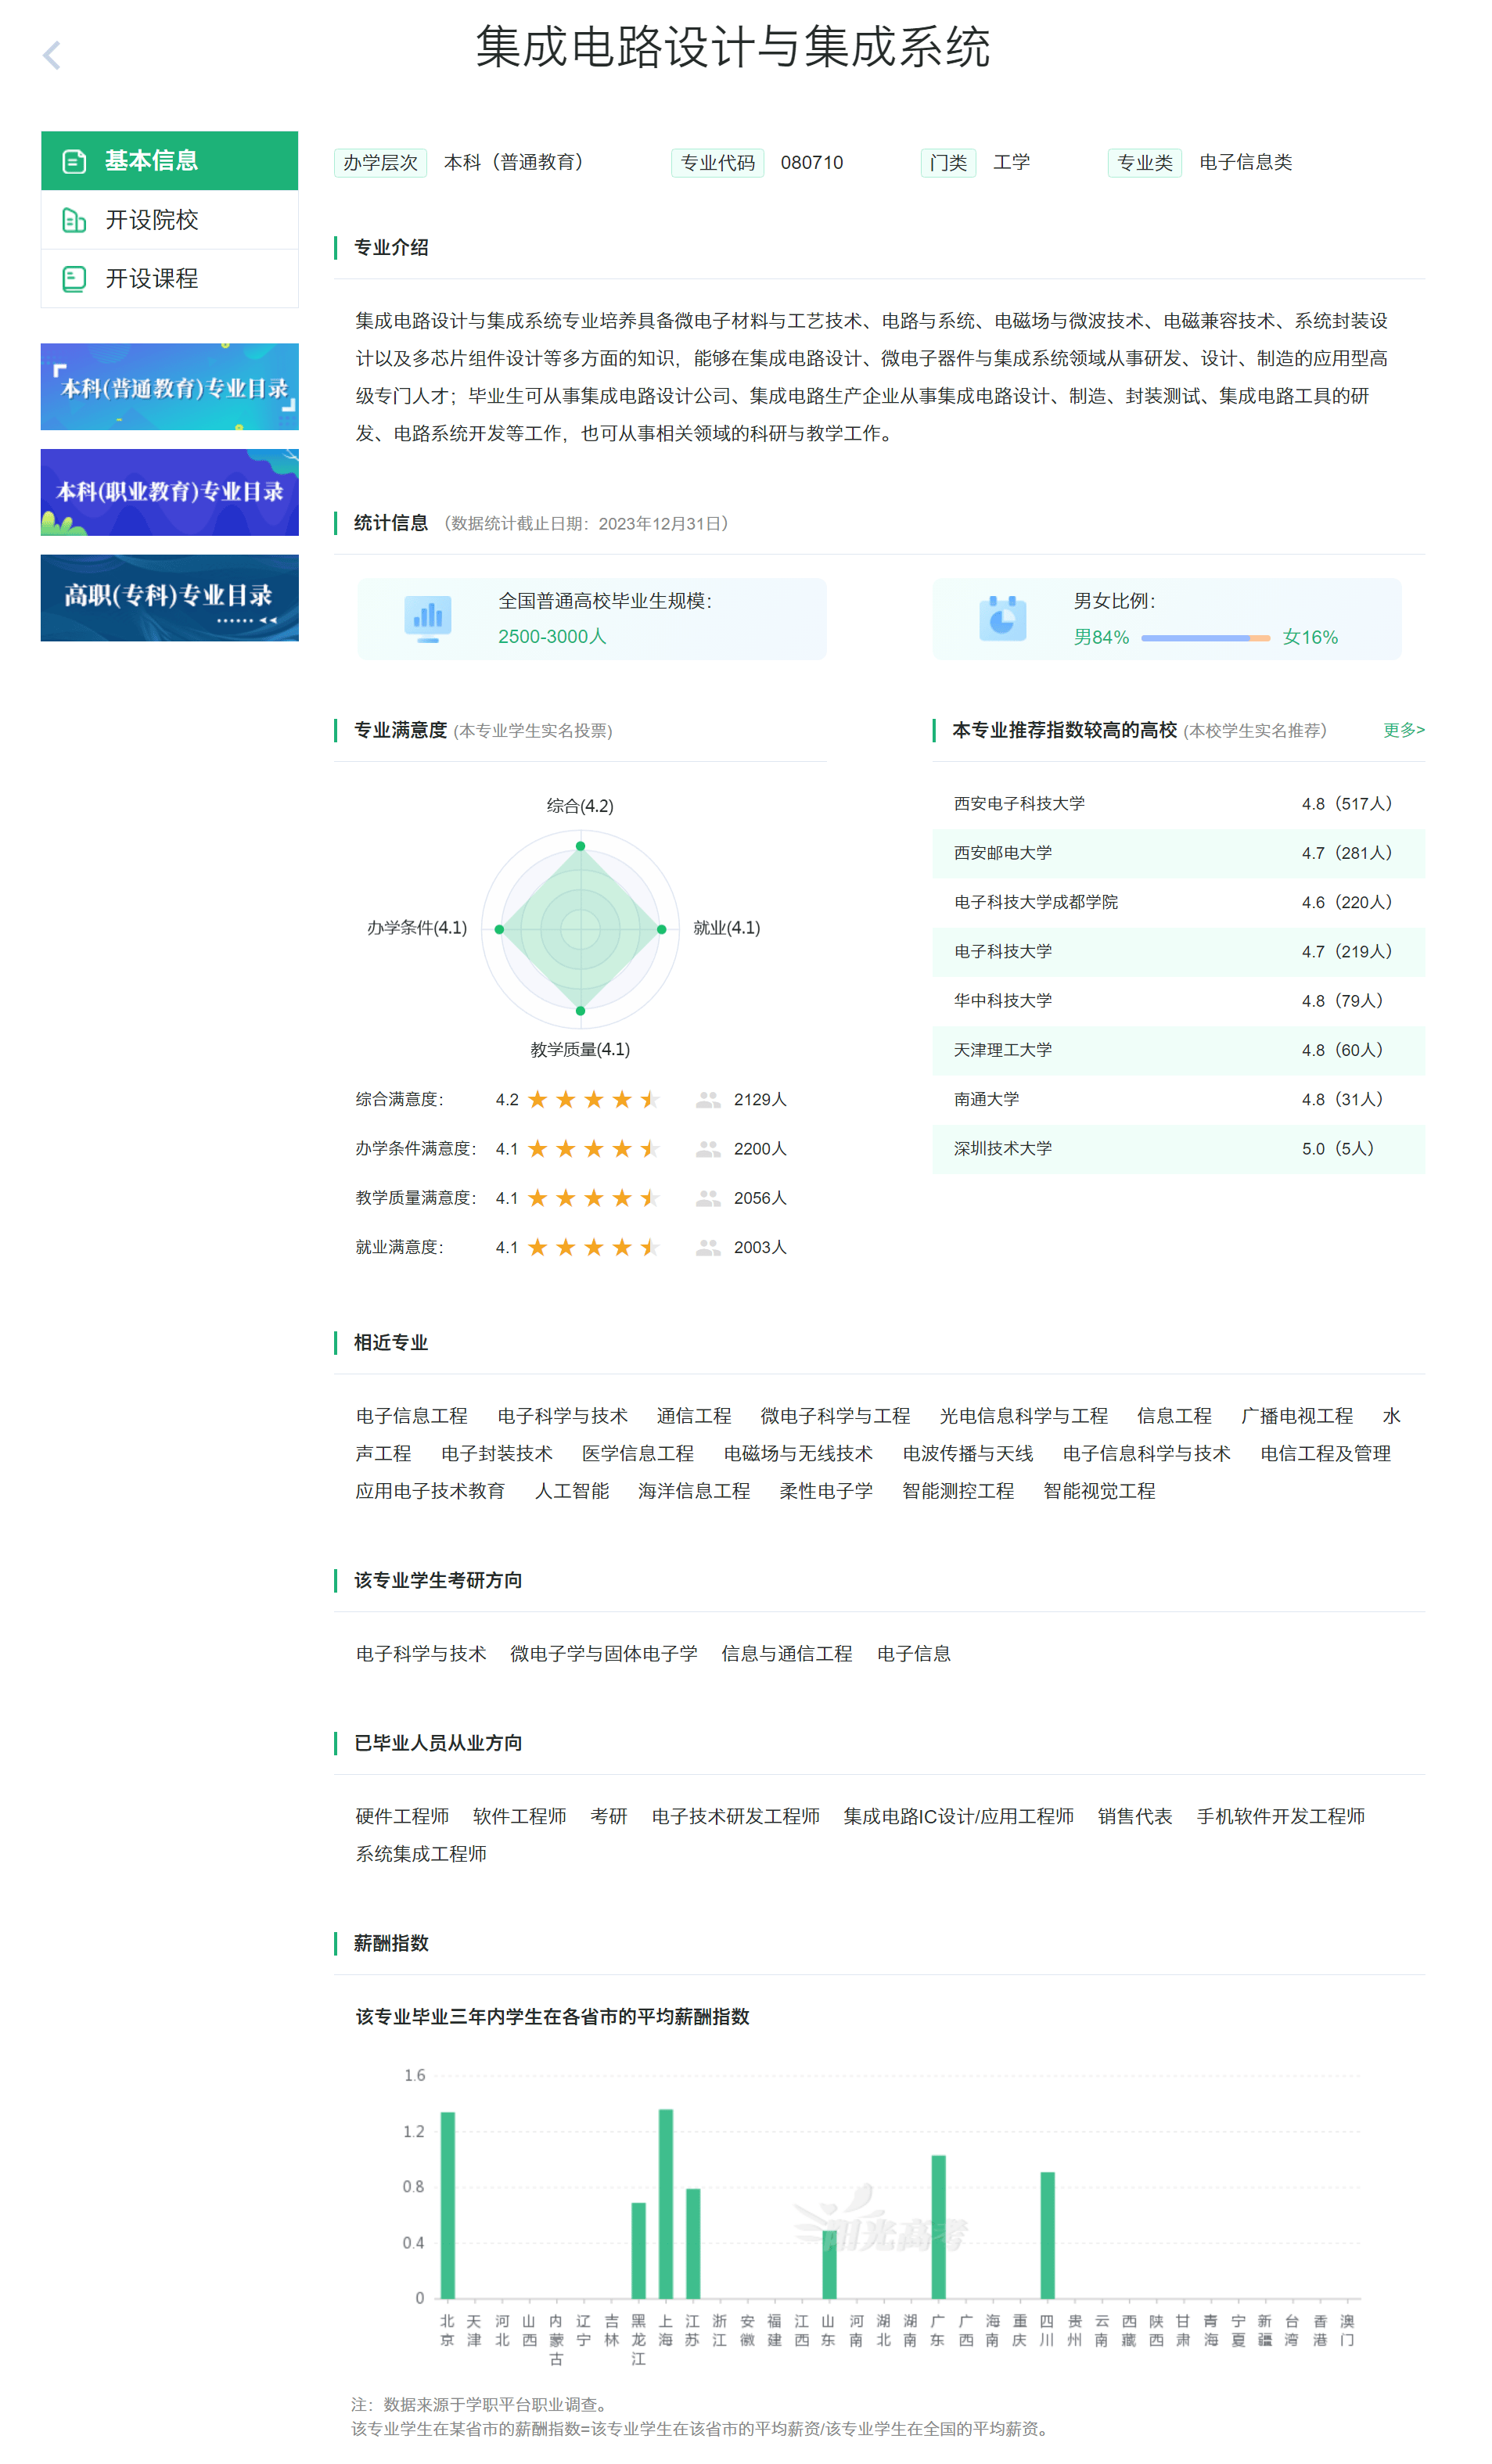The height and width of the screenshot is (2464, 1492).
Task: Click the 就业(4.1) radar chart point
Action: tap(661, 929)
